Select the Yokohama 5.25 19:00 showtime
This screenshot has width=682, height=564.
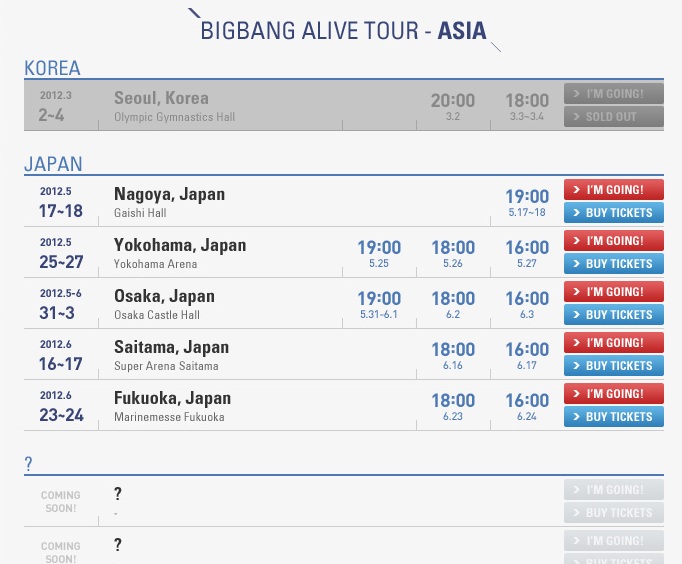(x=379, y=253)
